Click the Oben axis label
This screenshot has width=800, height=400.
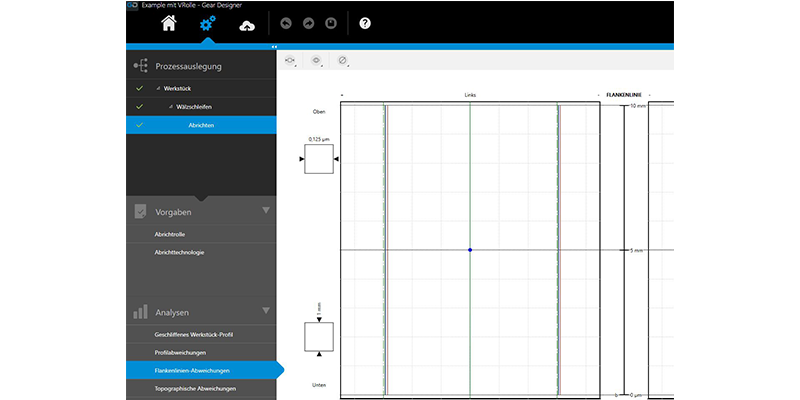coord(319,111)
